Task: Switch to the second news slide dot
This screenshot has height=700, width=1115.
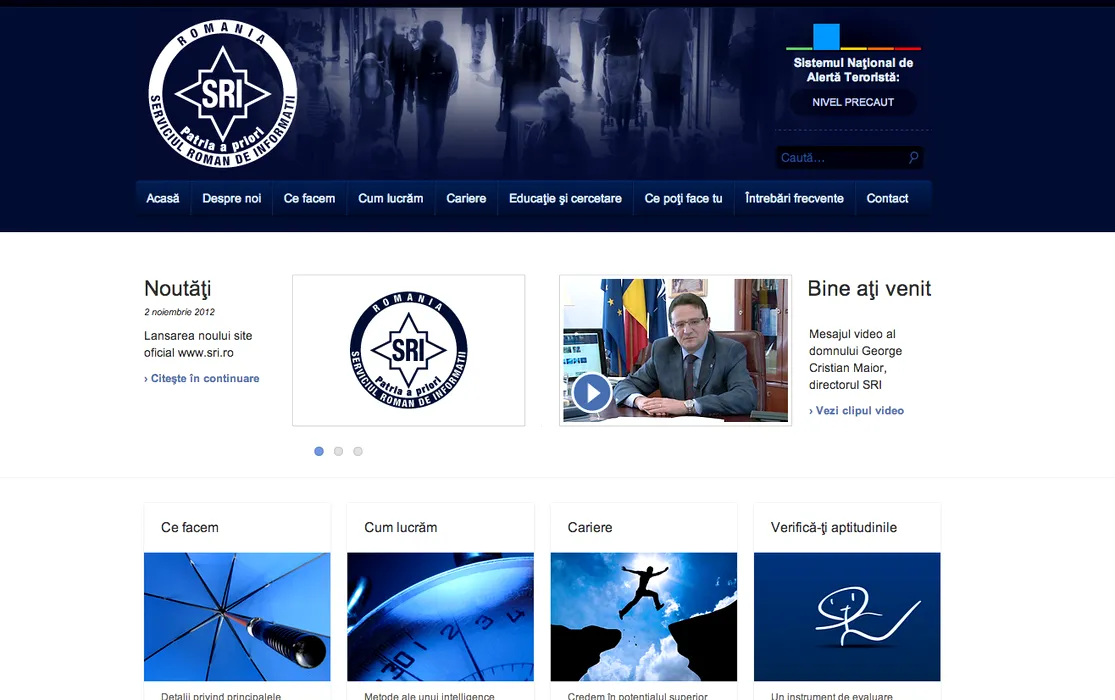Action: click(x=338, y=451)
